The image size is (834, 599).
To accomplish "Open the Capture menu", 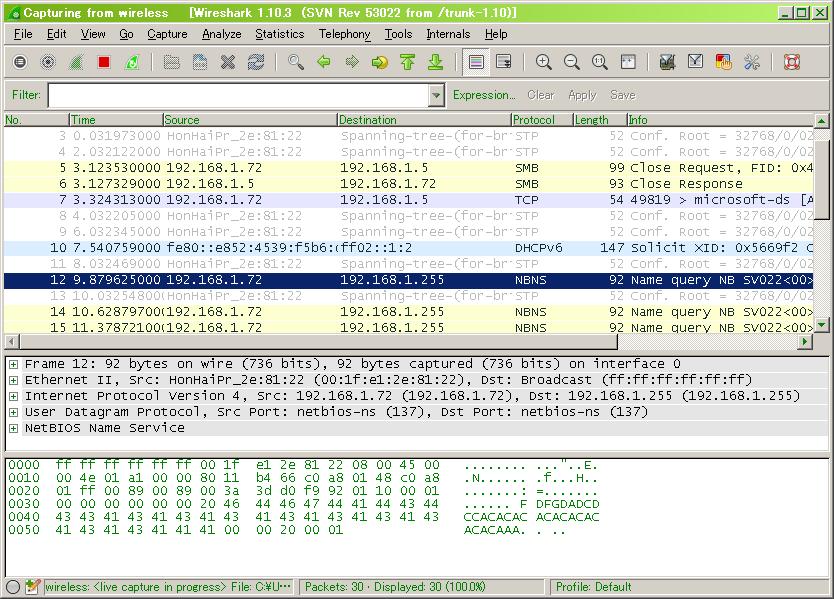I will click(x=167, y=34).
